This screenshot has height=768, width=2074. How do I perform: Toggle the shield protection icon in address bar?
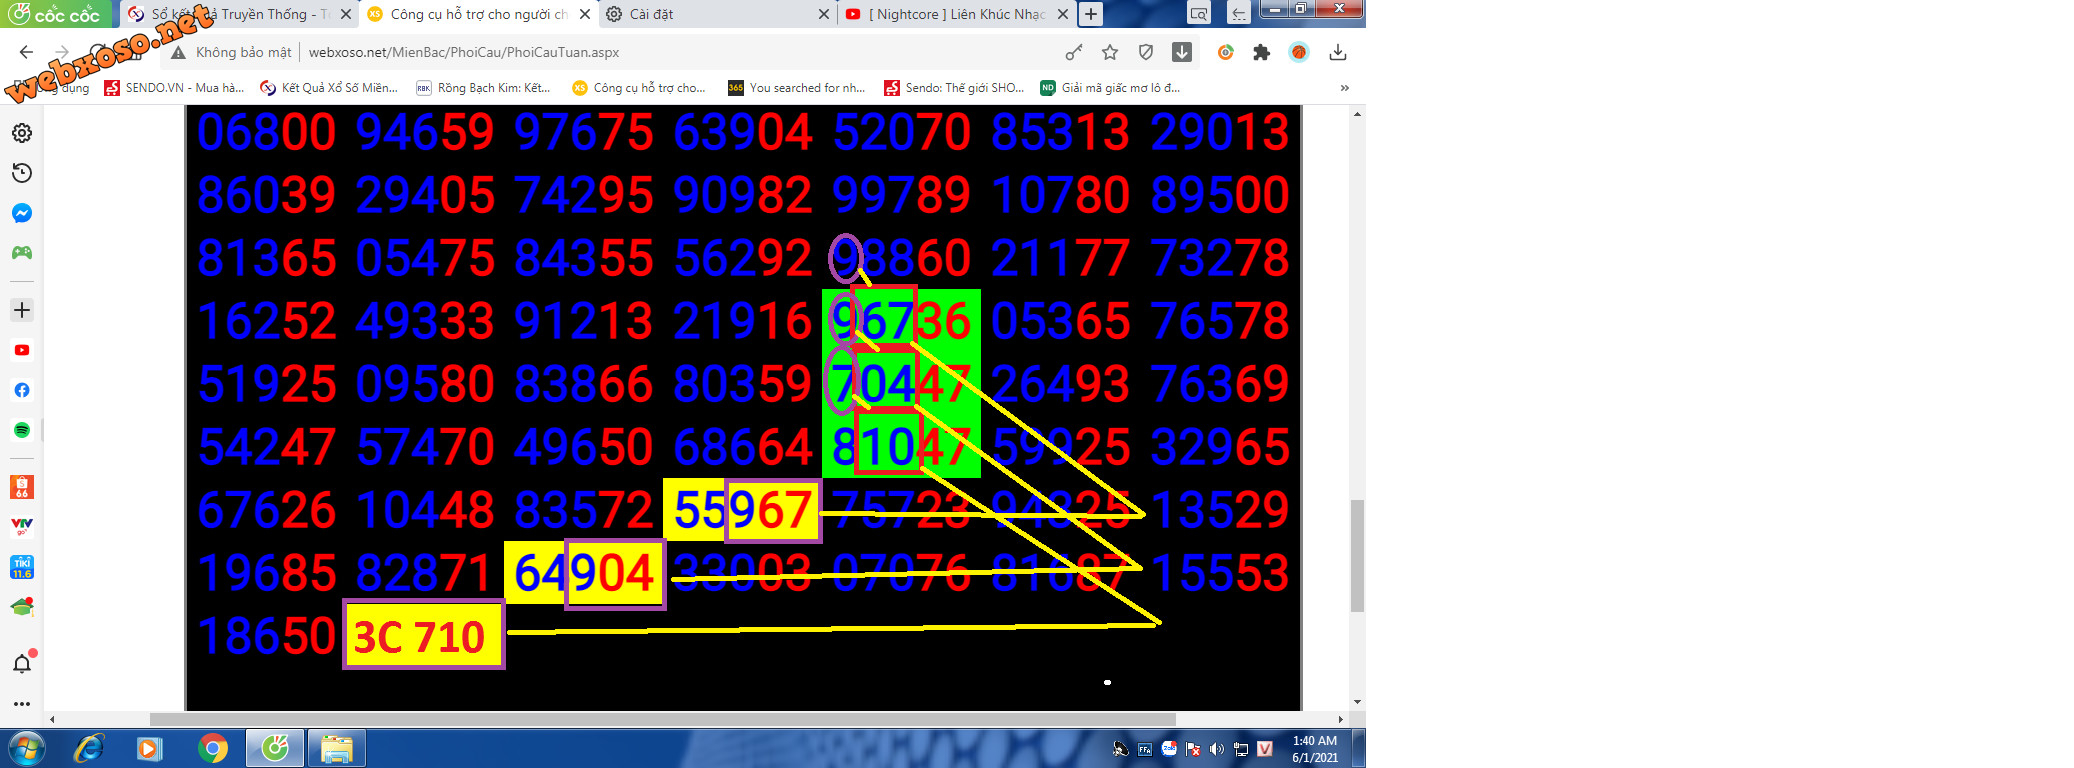(x=1146, y=52)
